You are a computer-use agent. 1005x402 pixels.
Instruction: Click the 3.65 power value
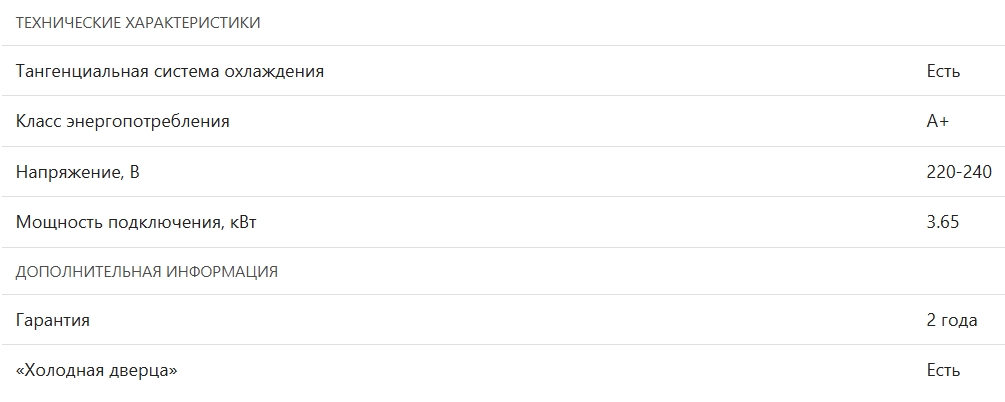(943, 222)
